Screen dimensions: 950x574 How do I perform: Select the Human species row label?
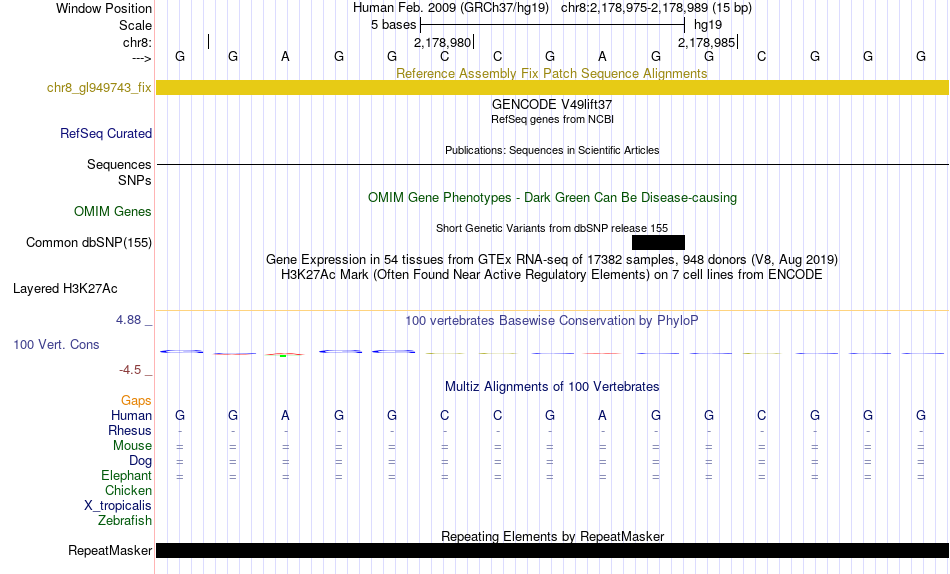131,415
